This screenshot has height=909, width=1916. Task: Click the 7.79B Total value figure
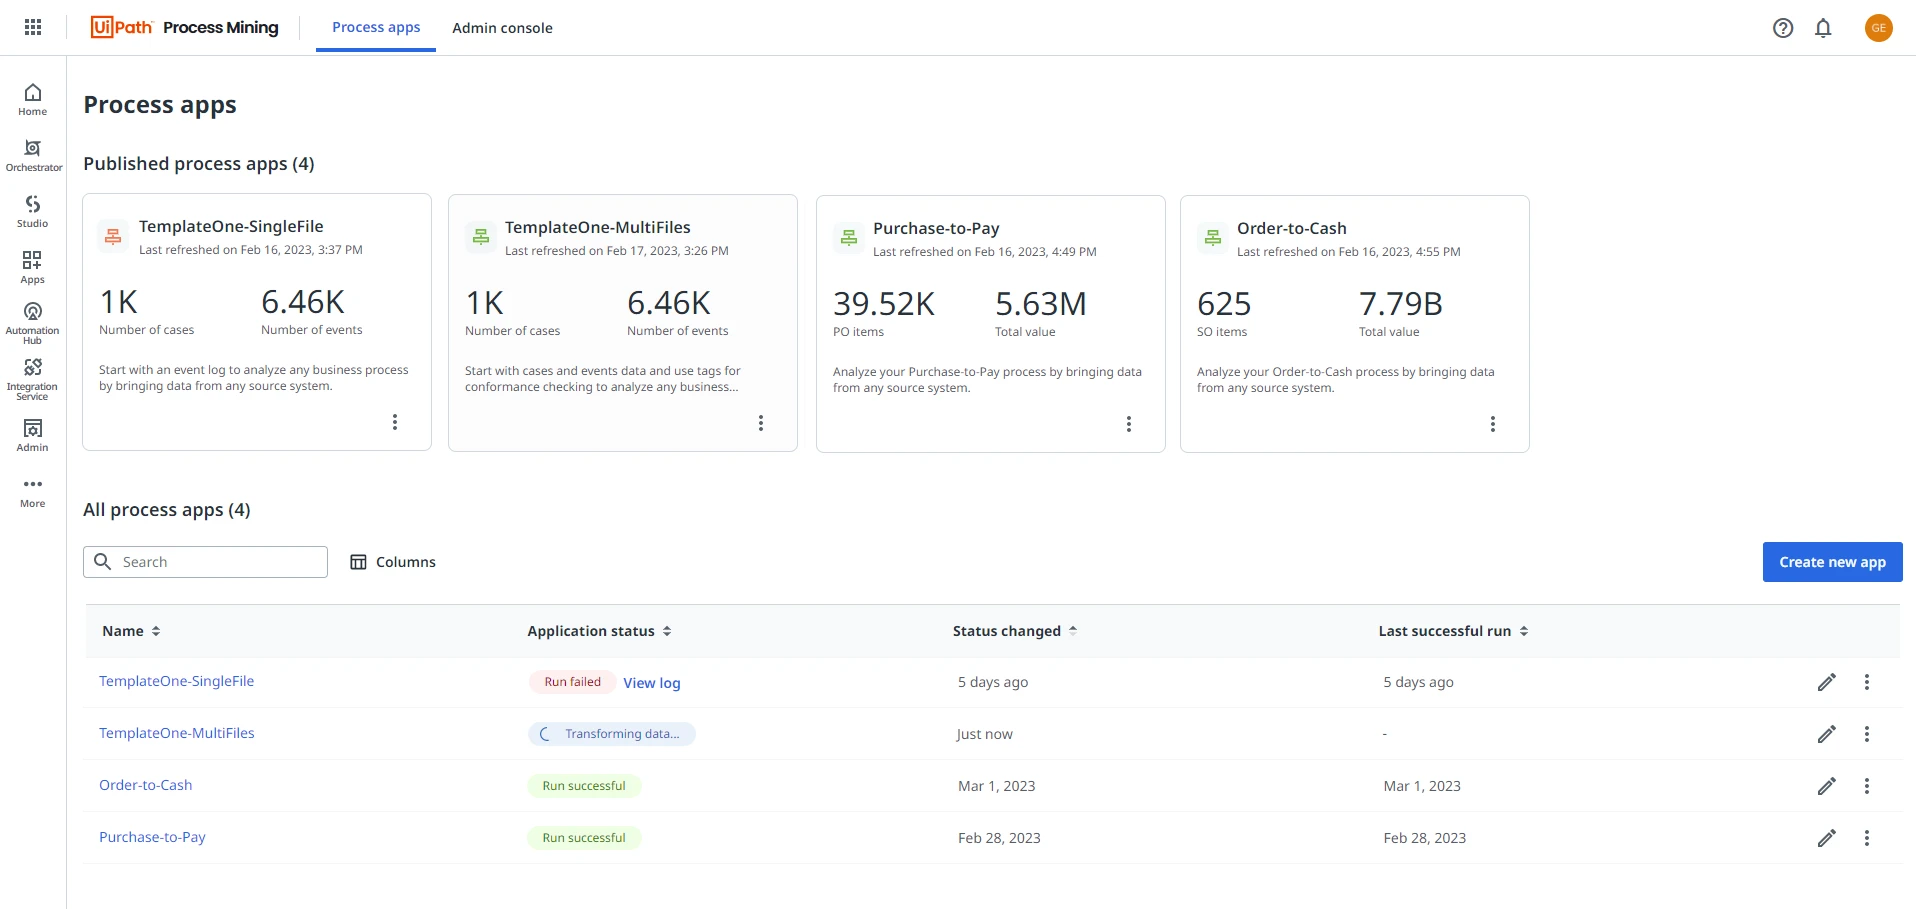[x=1400, y=304]
